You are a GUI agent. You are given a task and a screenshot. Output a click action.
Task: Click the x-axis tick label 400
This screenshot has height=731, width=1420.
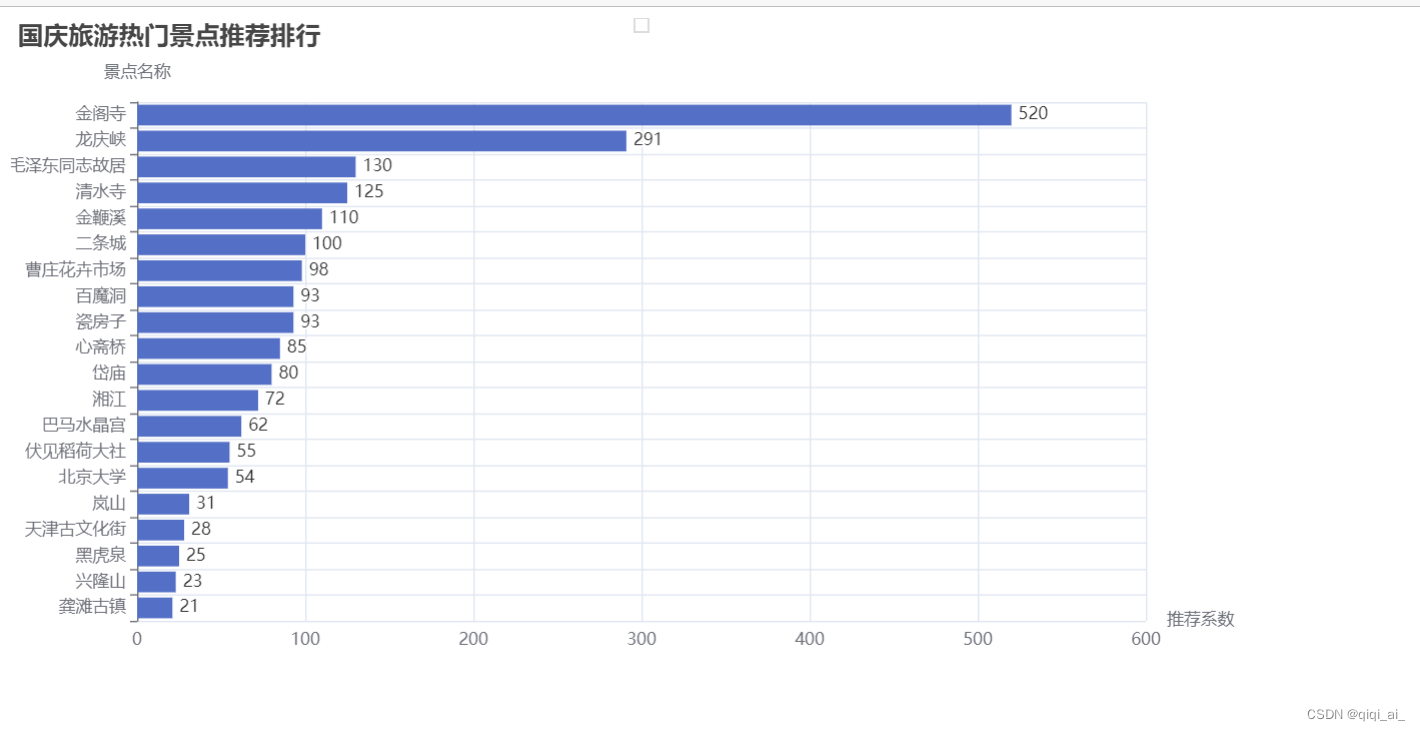pos(810,640)
